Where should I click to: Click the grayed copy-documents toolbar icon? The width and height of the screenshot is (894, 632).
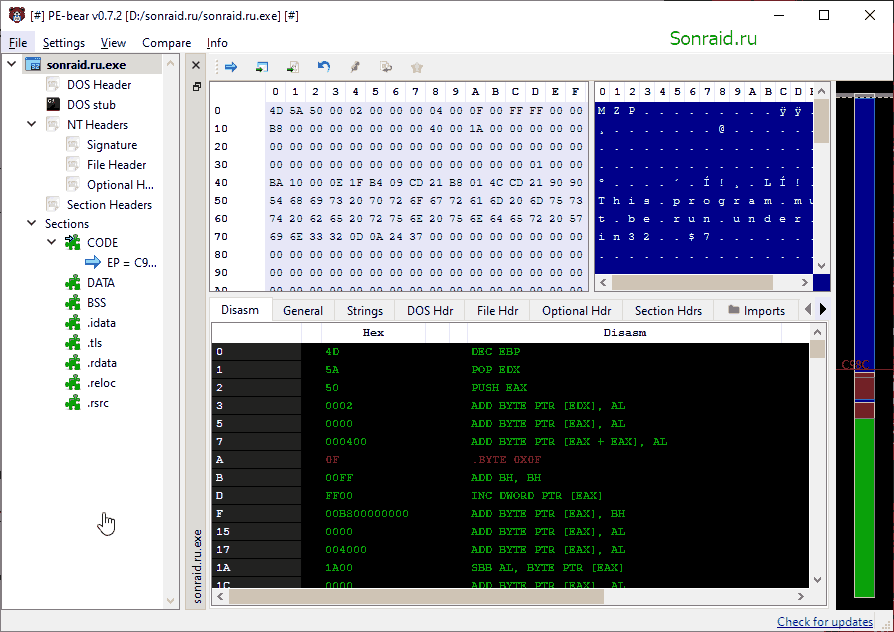click(386, 67)
